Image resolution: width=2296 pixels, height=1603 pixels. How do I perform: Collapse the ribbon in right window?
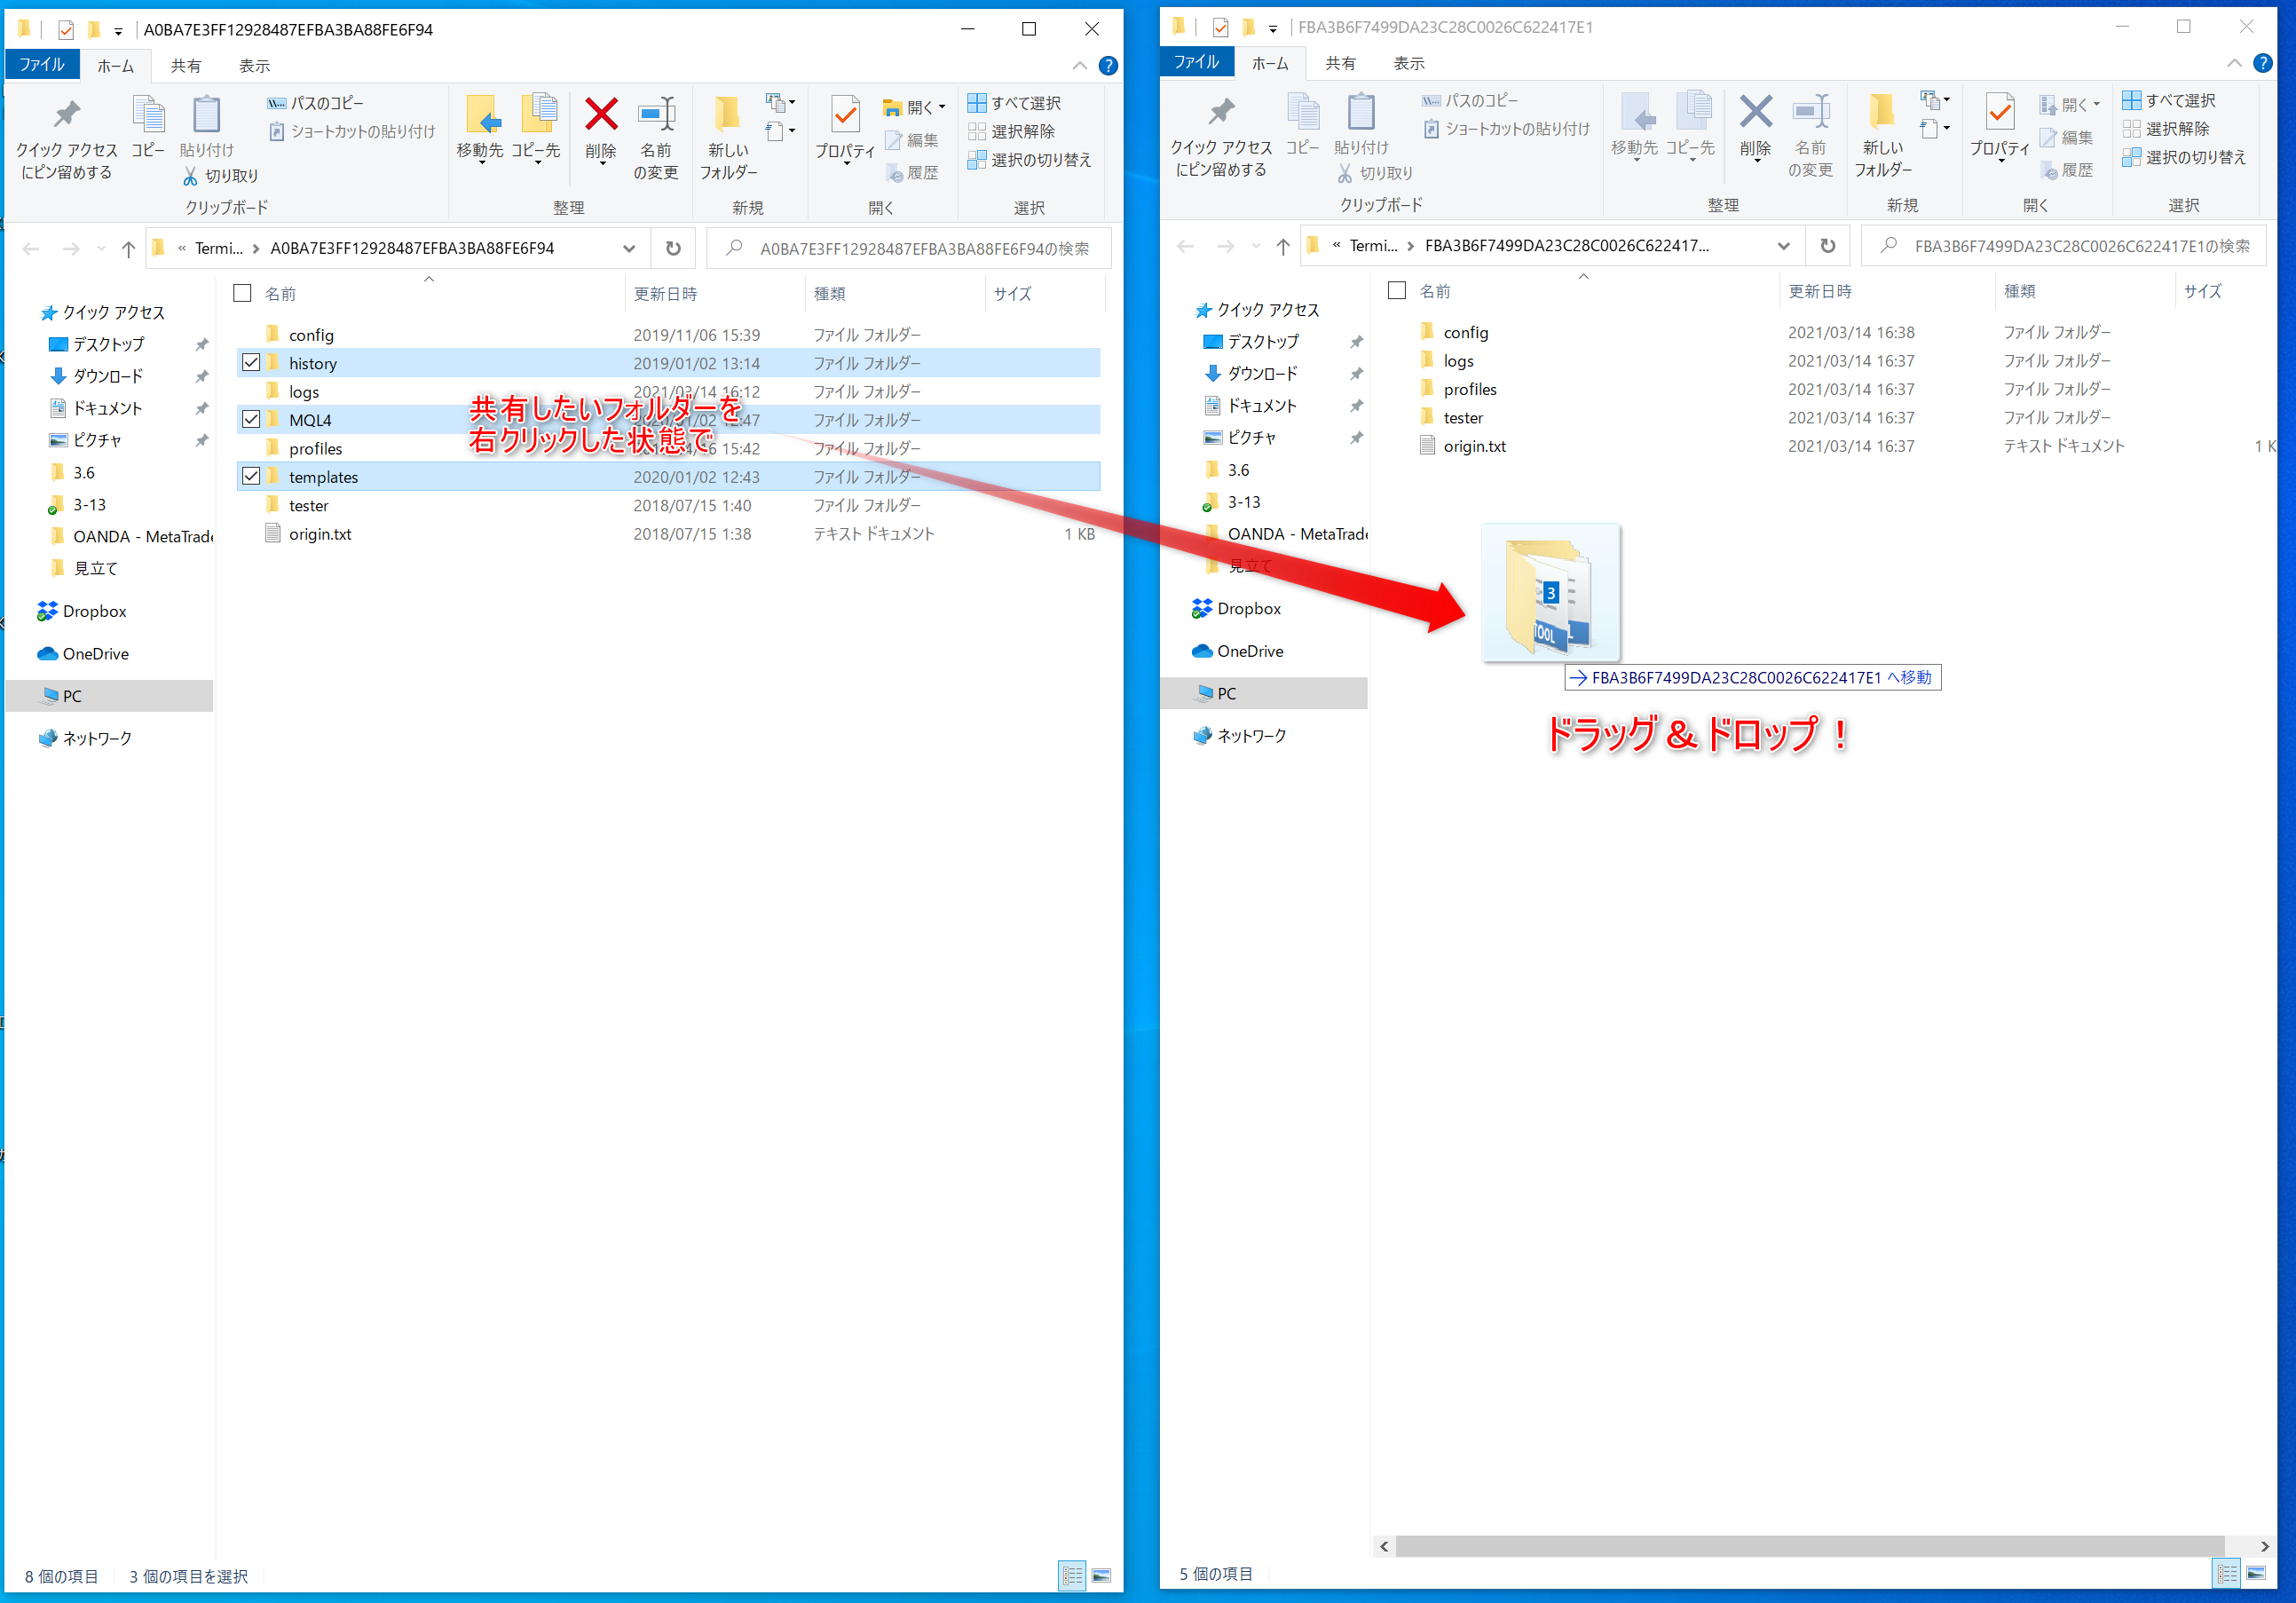click(2233, 63)
